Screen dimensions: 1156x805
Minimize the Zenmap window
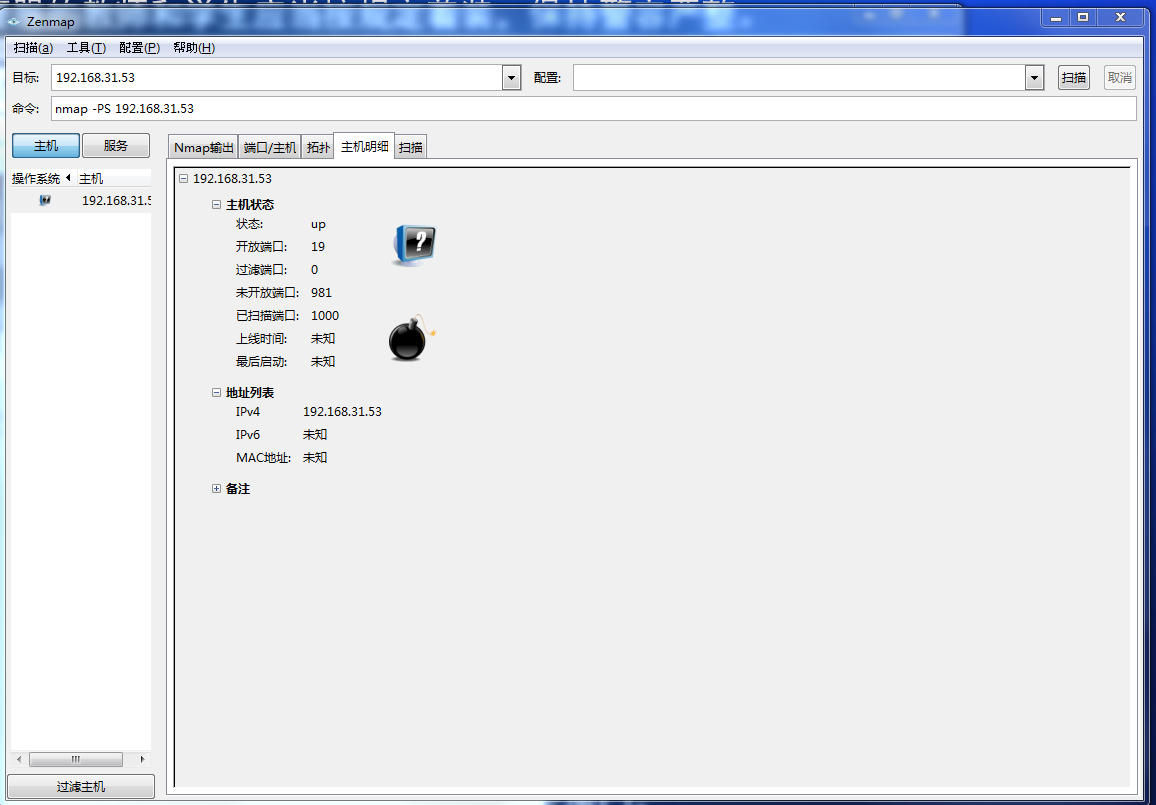[x=1056, y=18]
